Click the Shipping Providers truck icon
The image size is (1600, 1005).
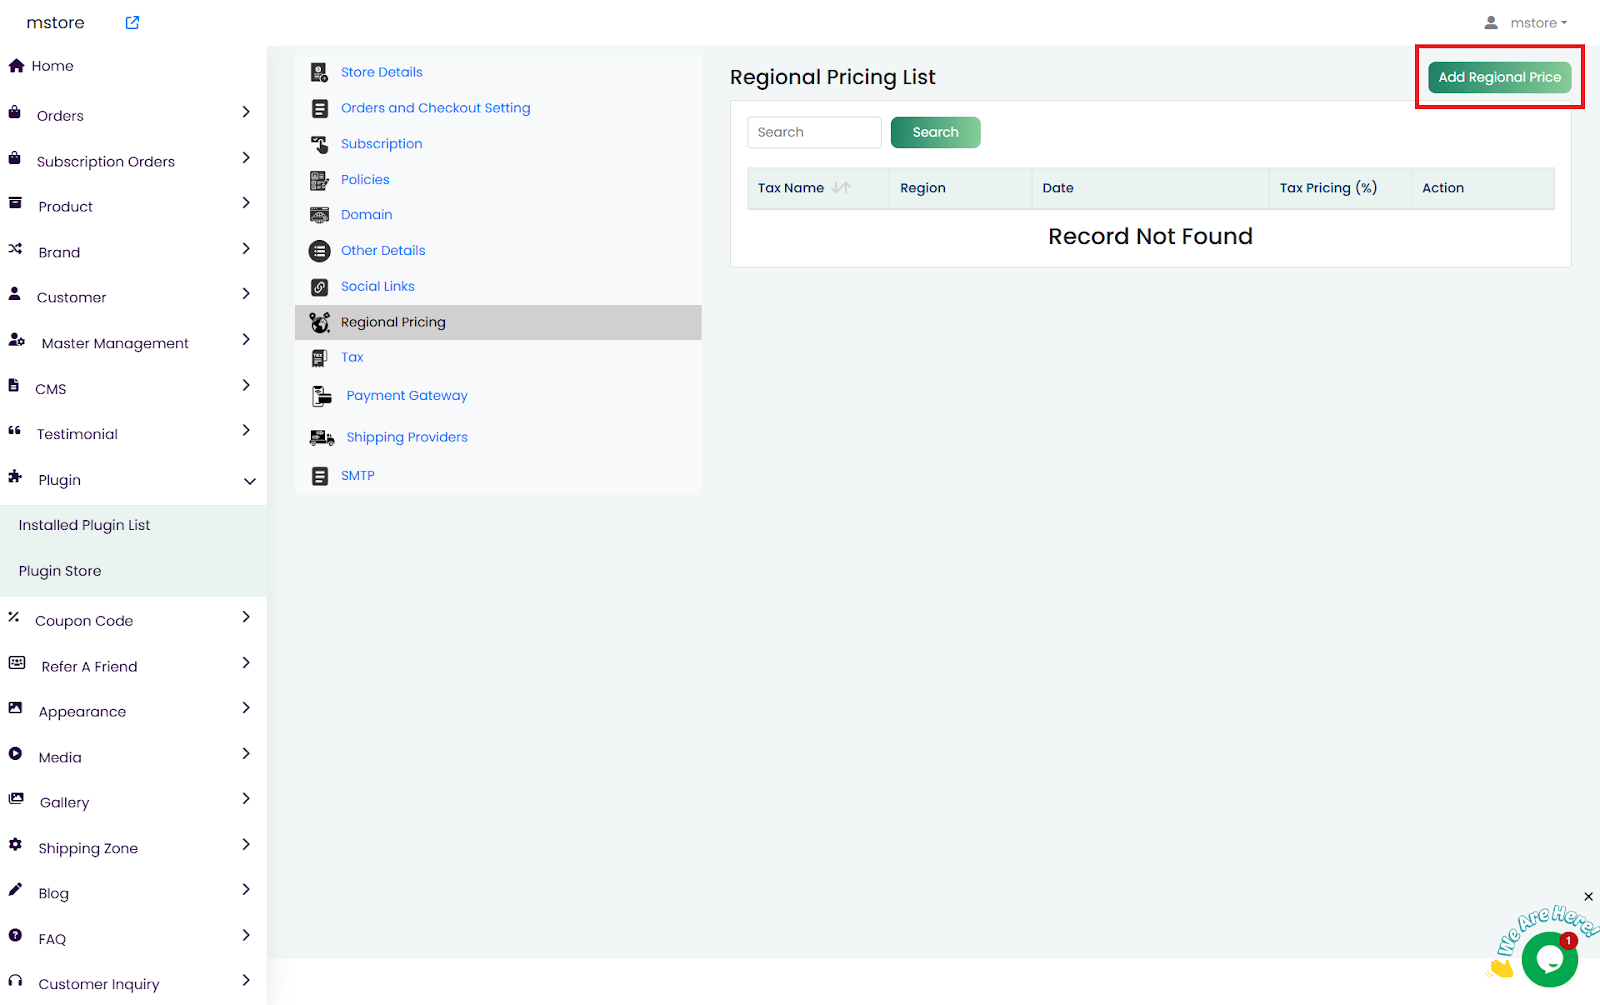click(321, 438)
